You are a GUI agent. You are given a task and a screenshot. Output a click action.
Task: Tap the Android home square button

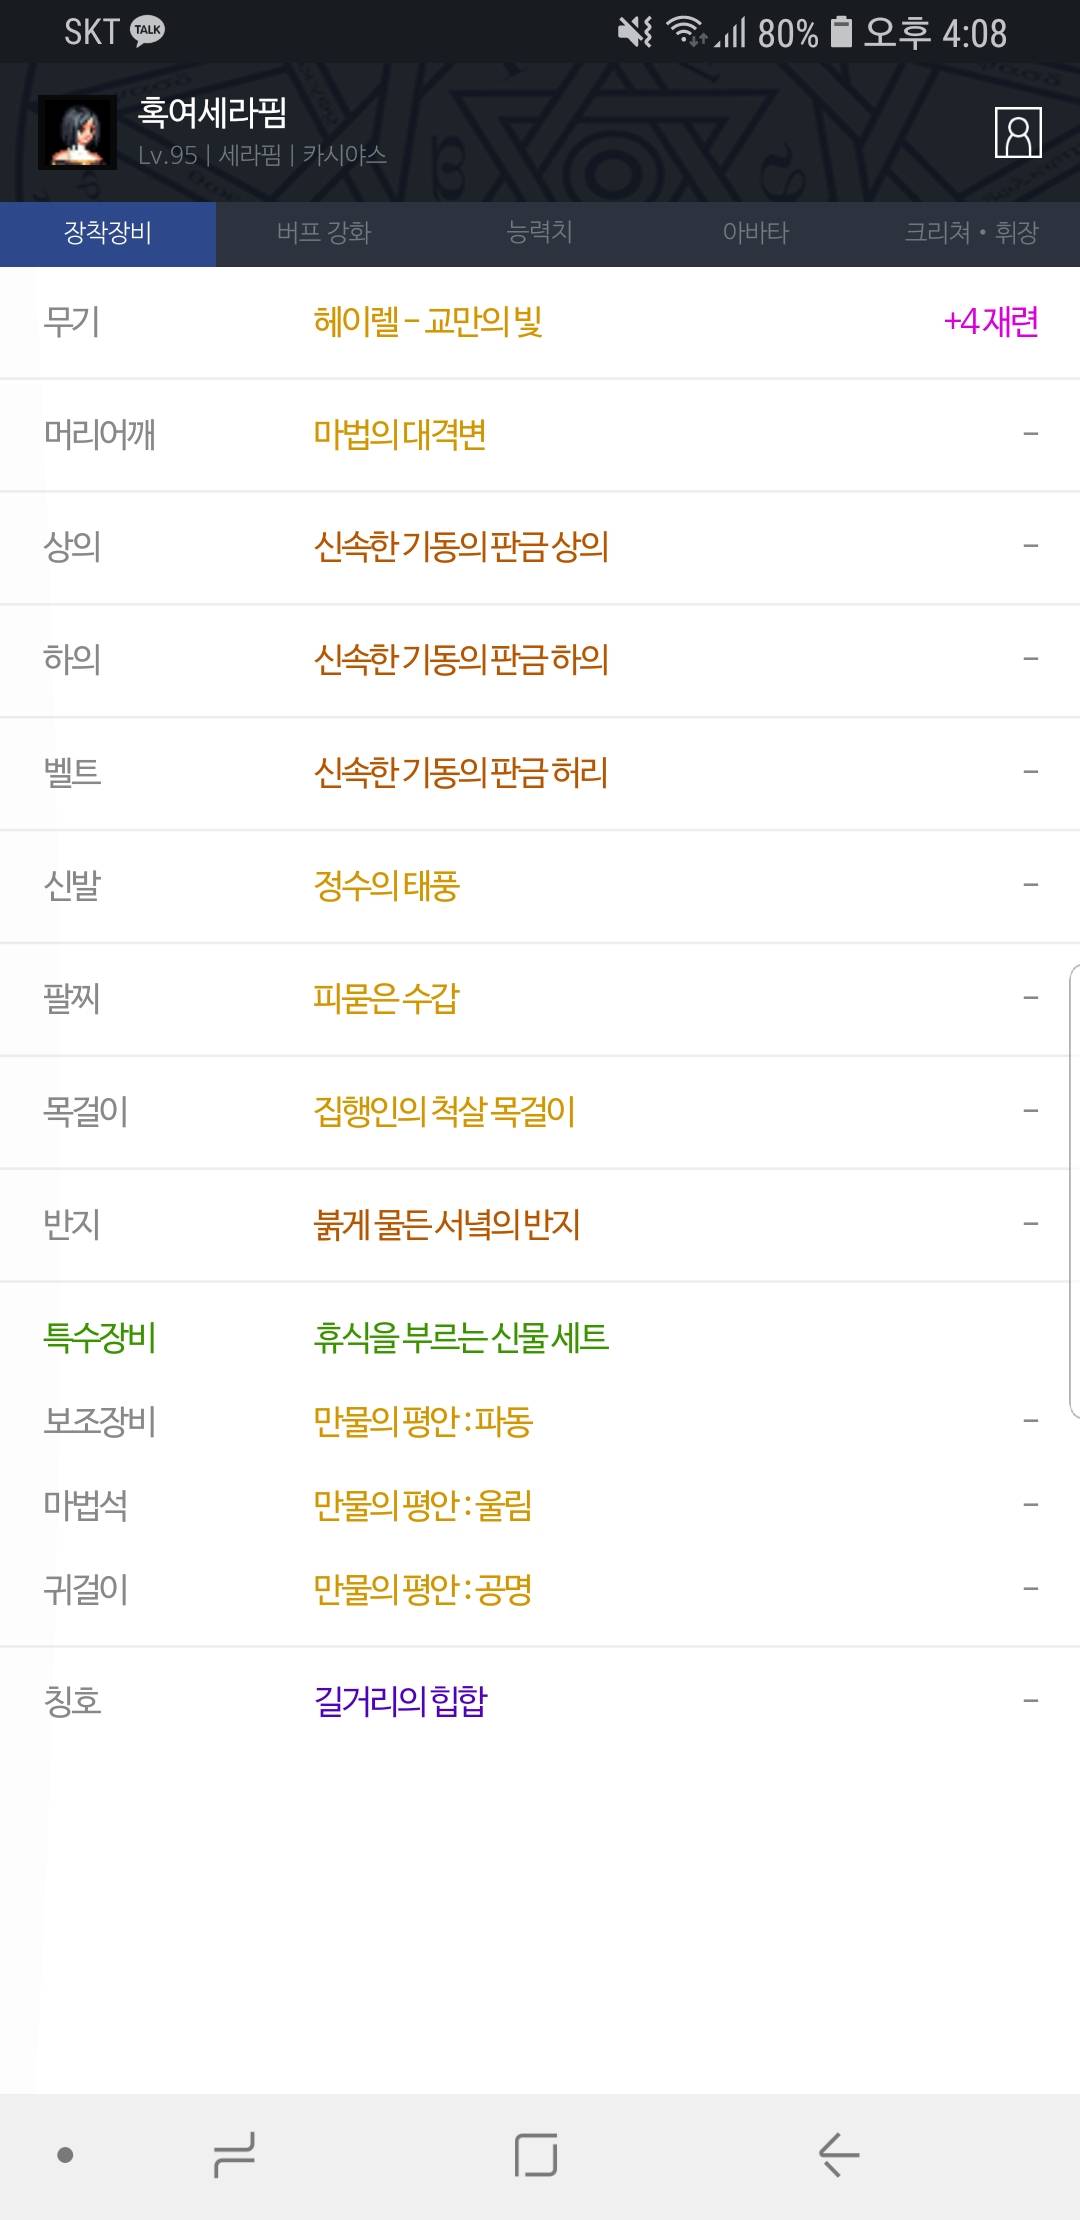tap(536, 2154)
